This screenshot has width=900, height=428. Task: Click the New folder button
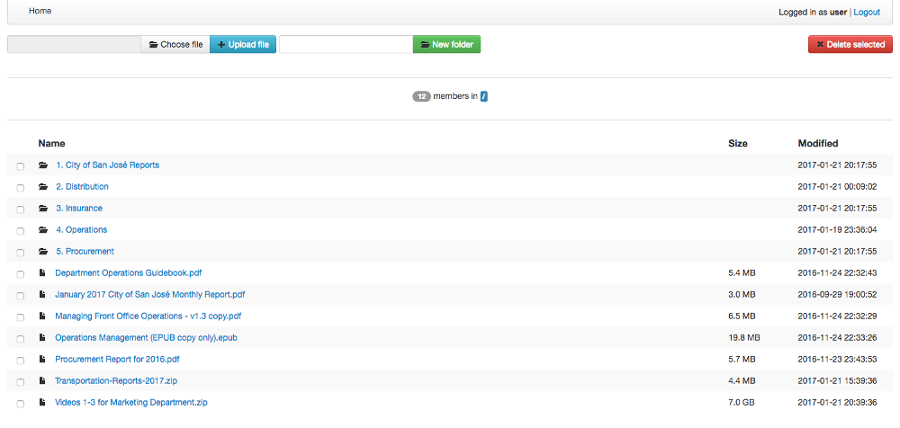pos(447,45)
